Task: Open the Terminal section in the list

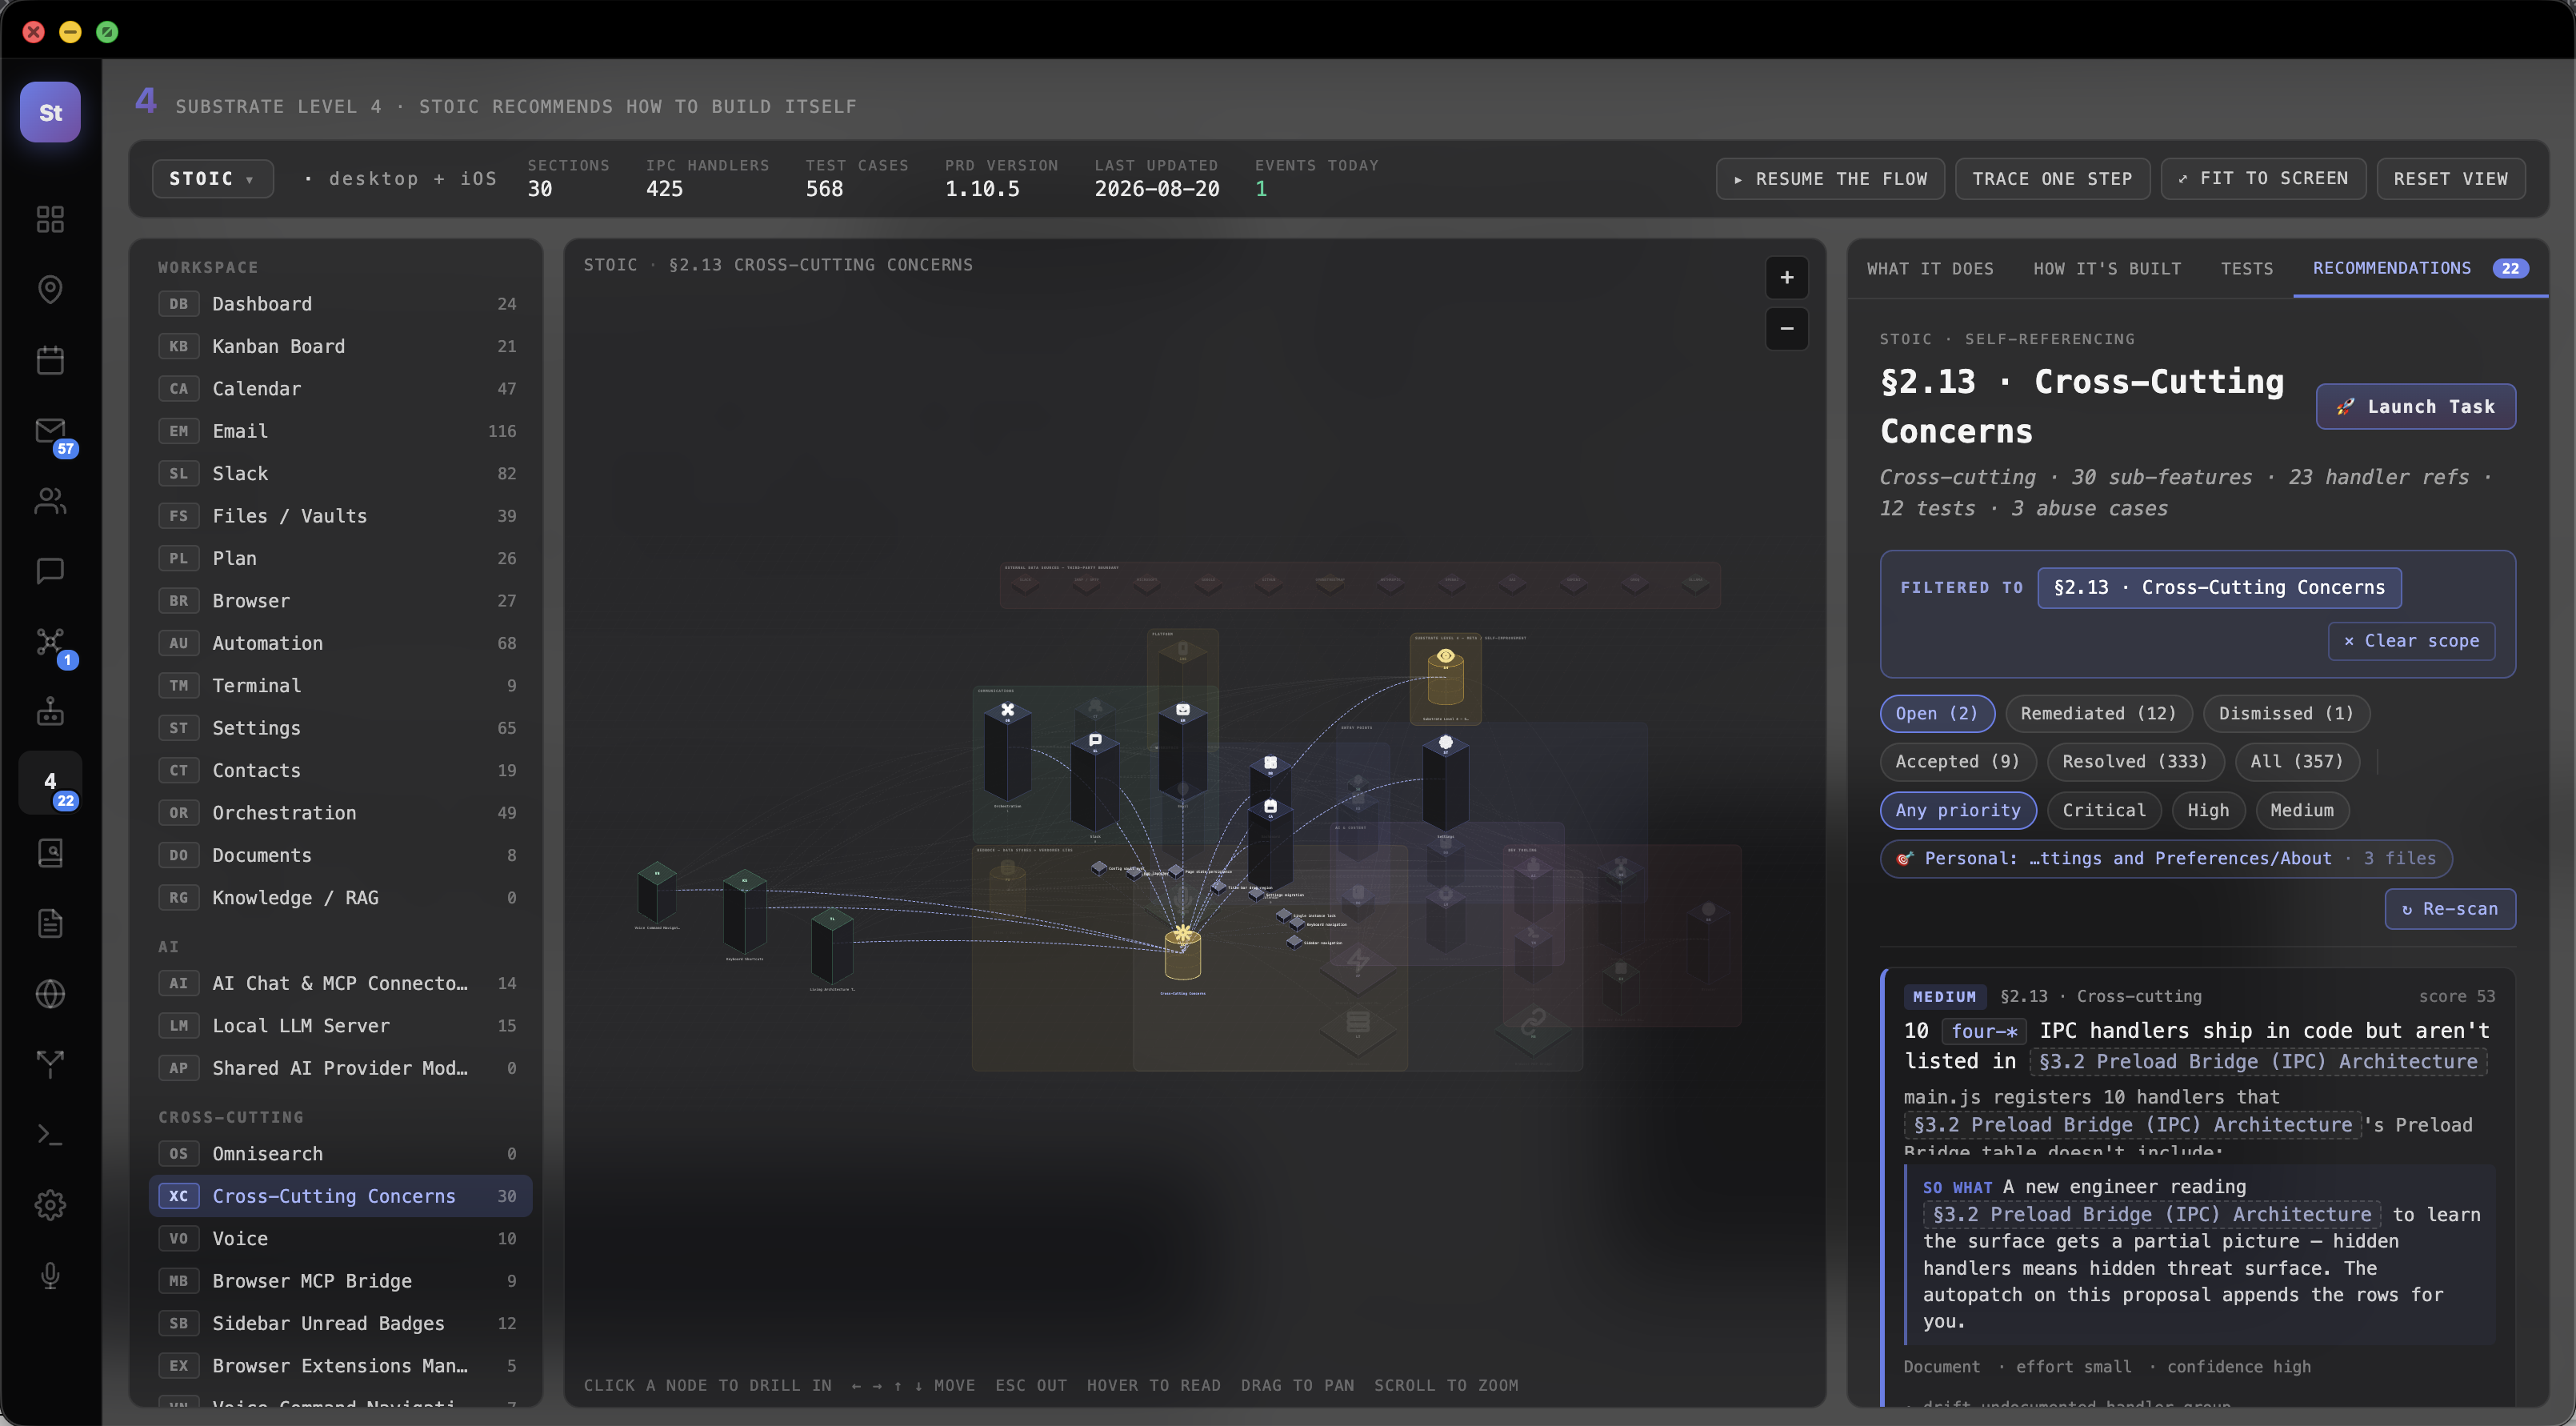Action: tap(340, 685)
